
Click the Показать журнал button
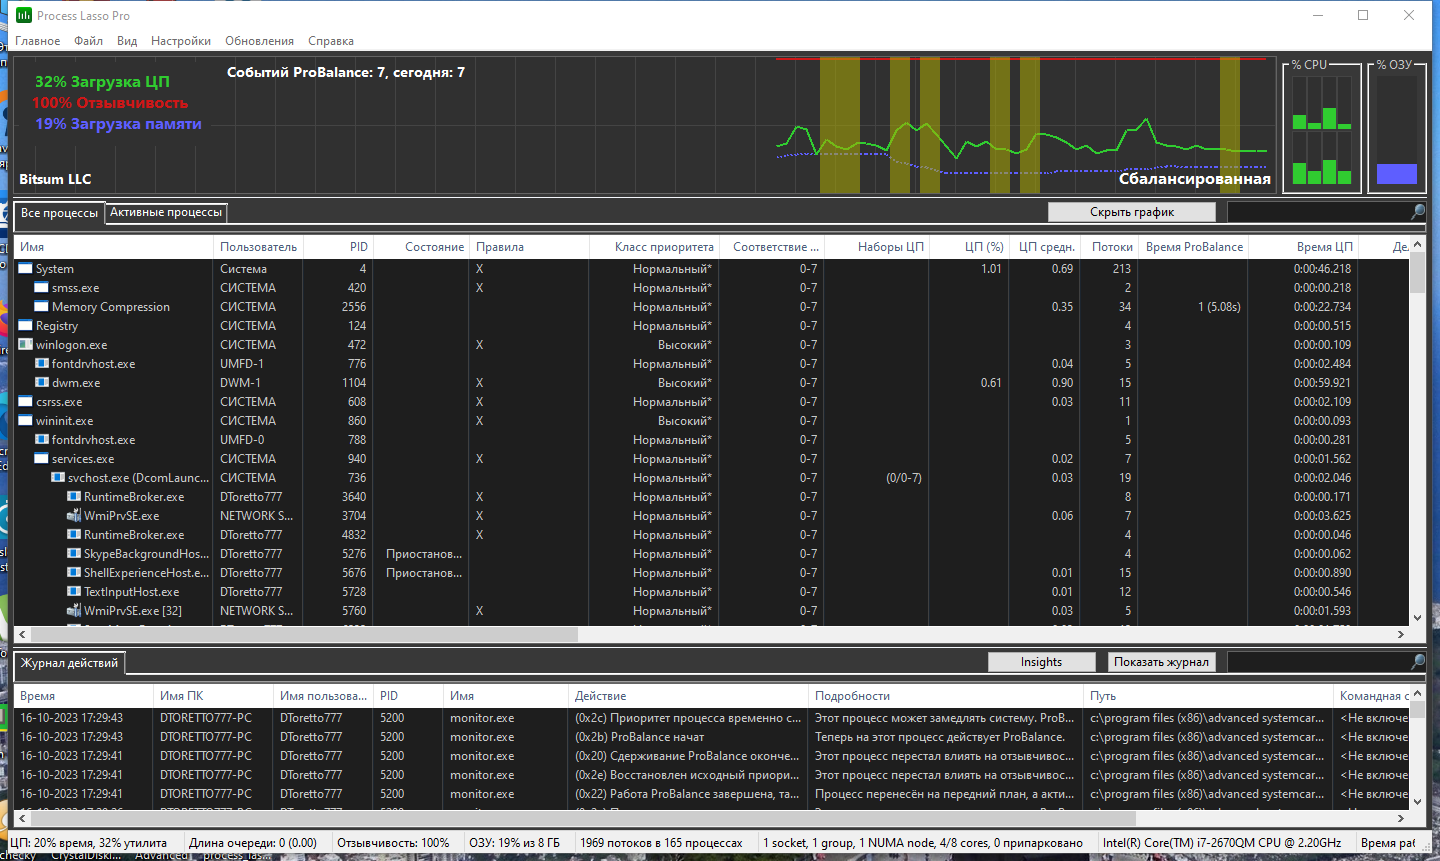point(1162,662)
